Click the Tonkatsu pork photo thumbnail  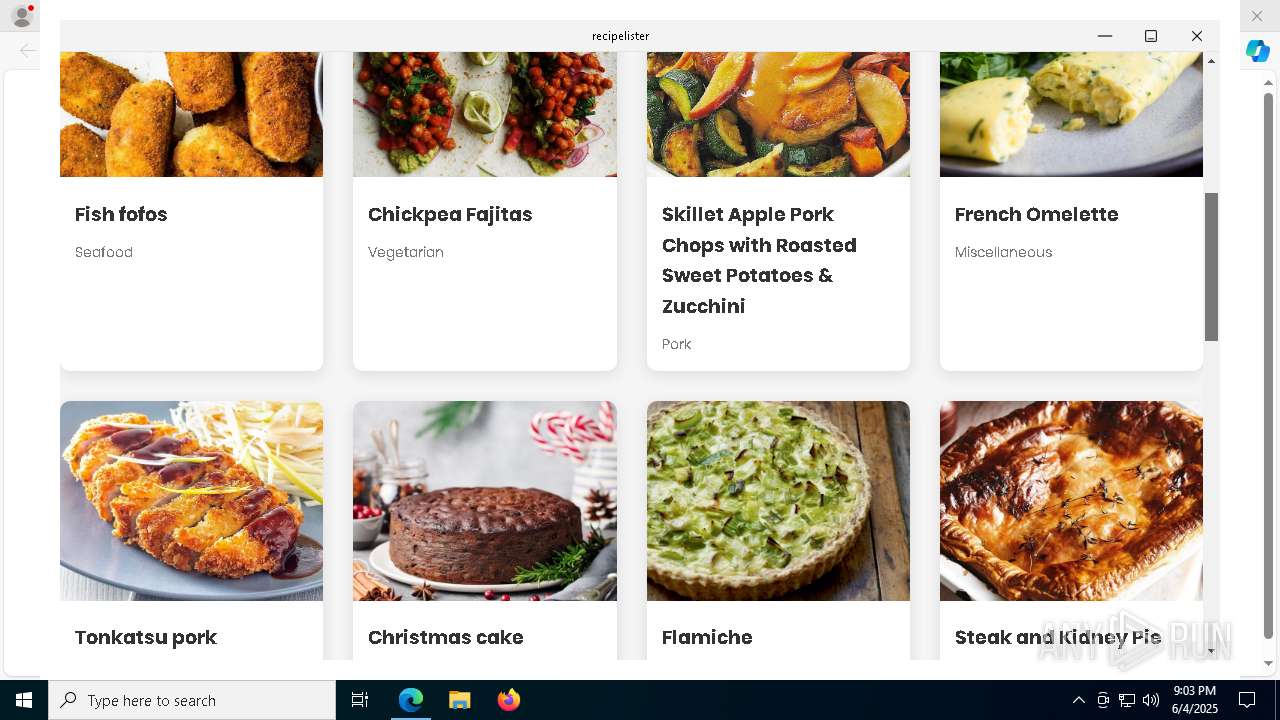pyautogui.click(x=191, y=501)
